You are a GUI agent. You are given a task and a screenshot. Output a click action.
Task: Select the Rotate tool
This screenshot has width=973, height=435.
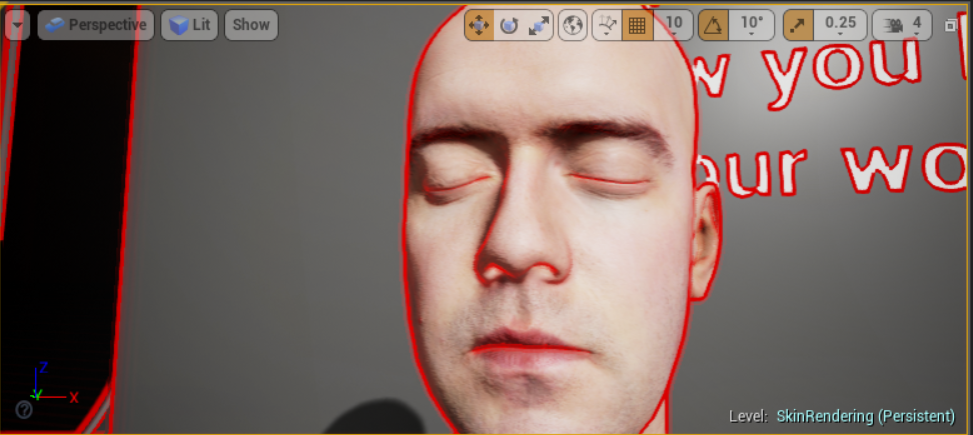tap(509, 25)
